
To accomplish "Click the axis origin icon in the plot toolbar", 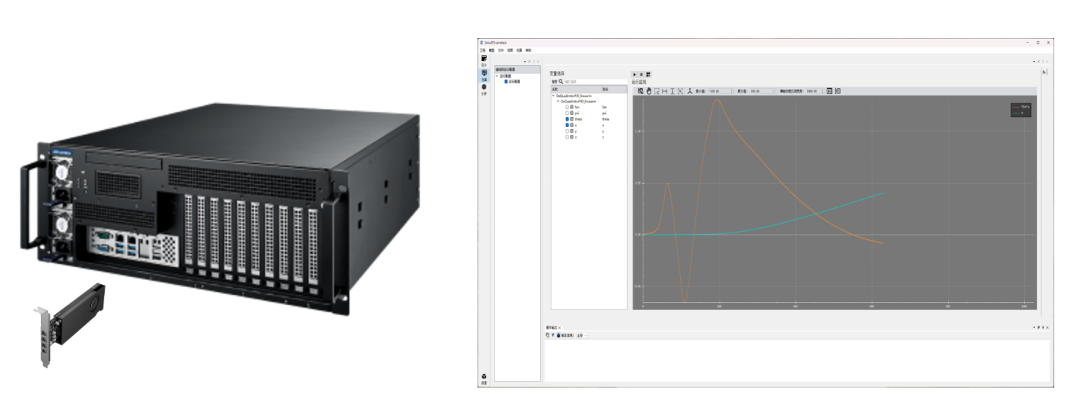I will (689, 91).
